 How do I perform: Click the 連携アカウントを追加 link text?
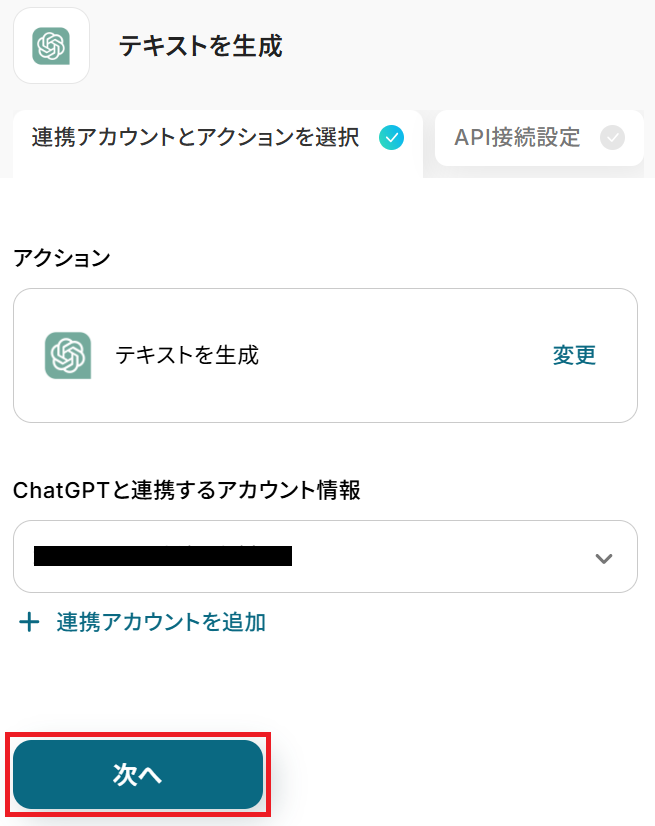[161, 622]
